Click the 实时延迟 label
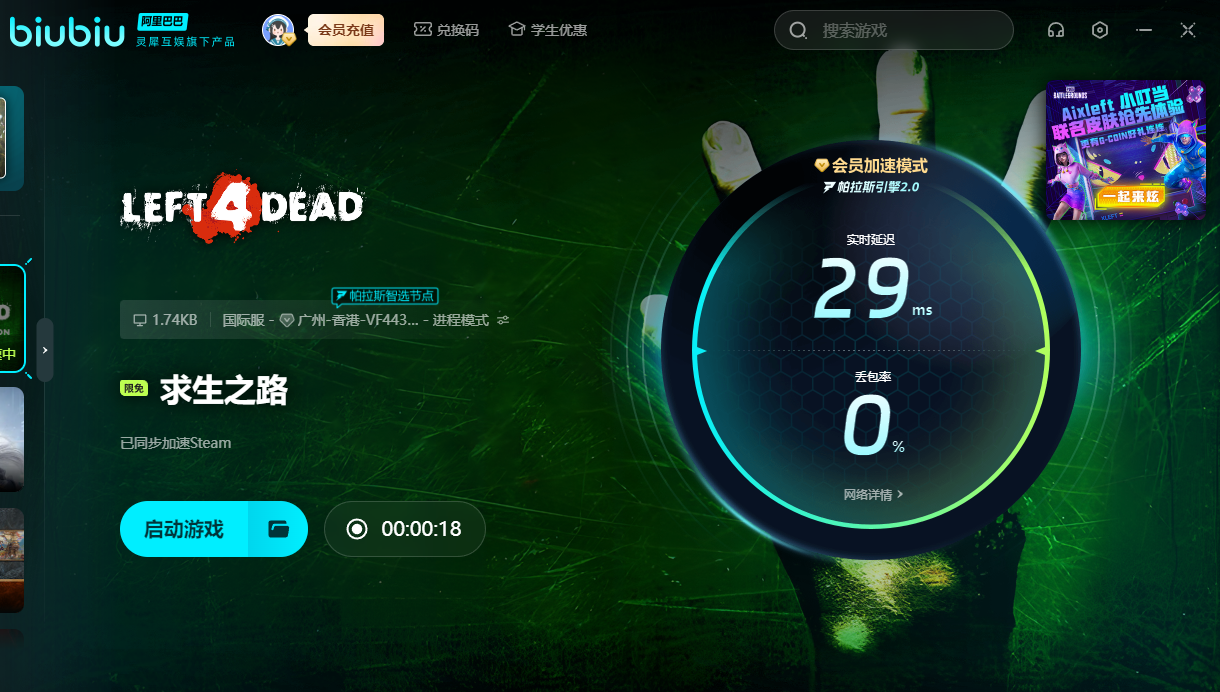The width and height of the screenshot is (1220, 692). [871, 240]
